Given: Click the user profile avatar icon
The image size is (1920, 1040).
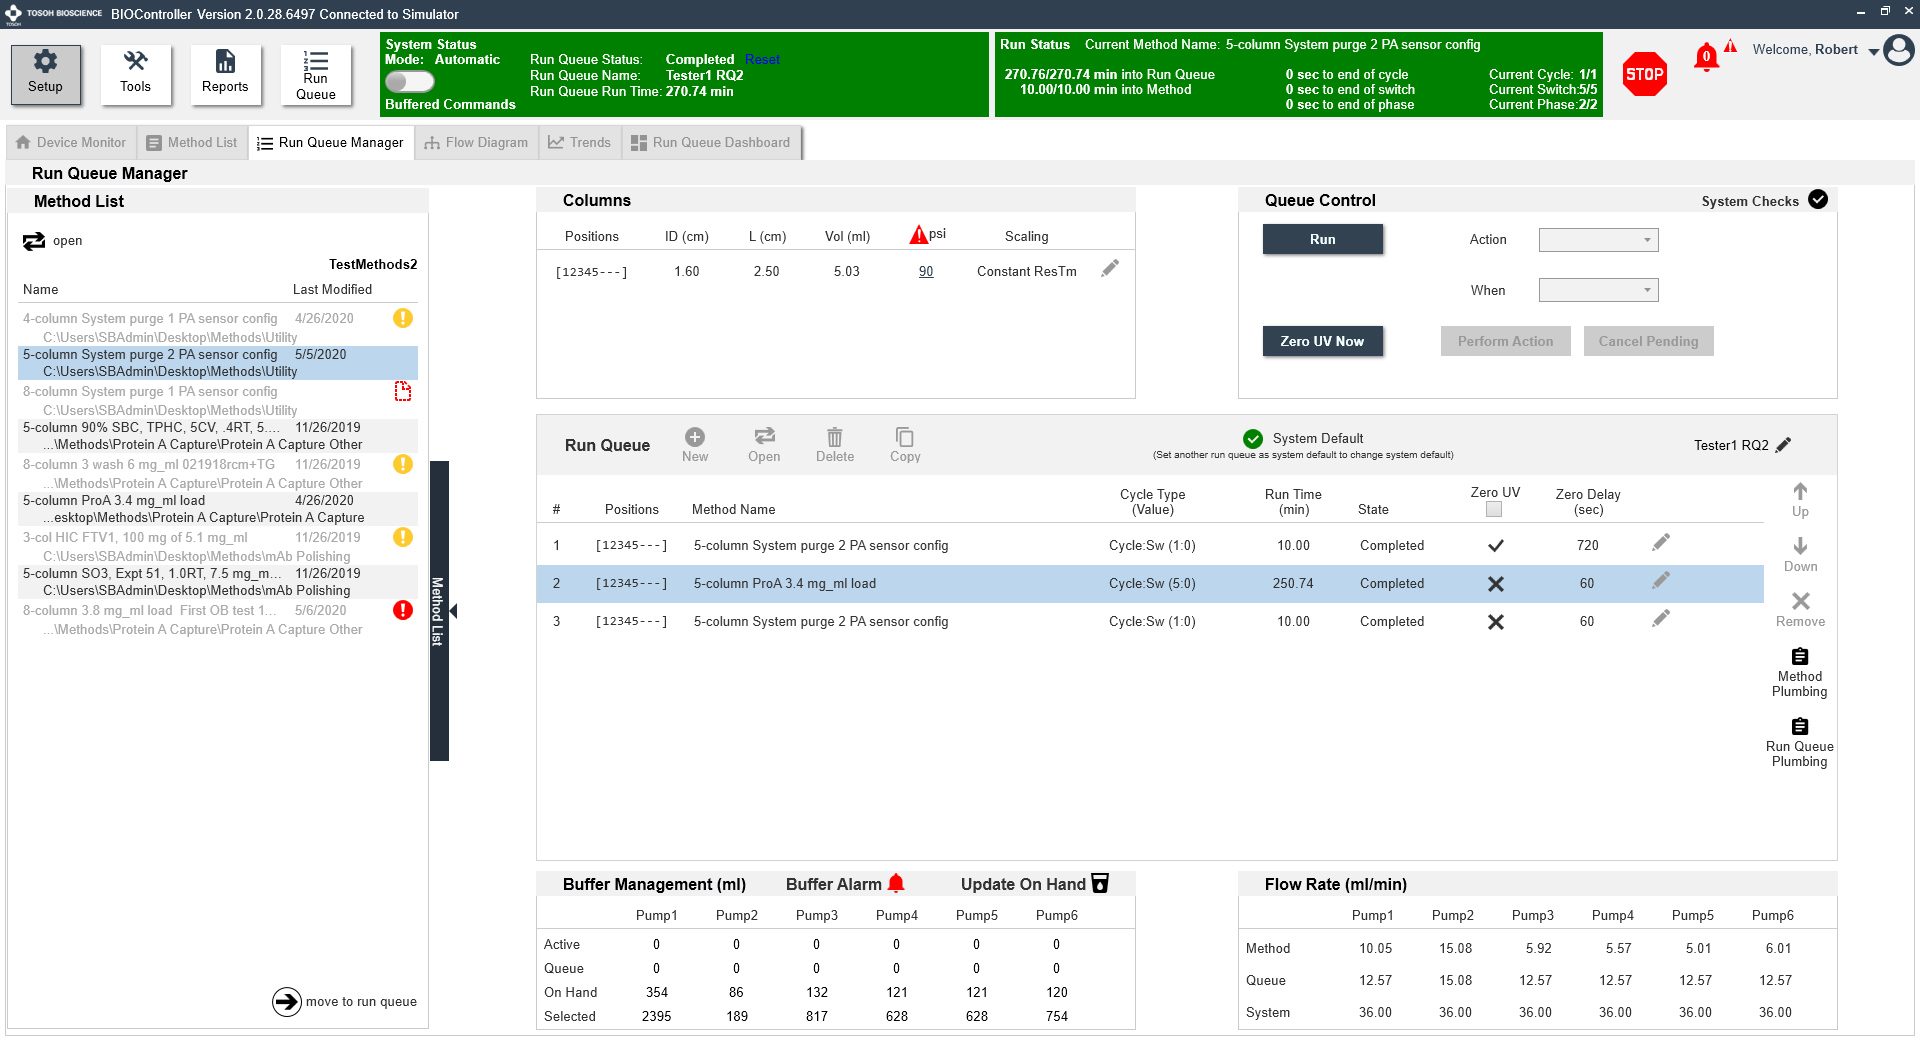Looking at the screenshot, I should (1898, 50).
